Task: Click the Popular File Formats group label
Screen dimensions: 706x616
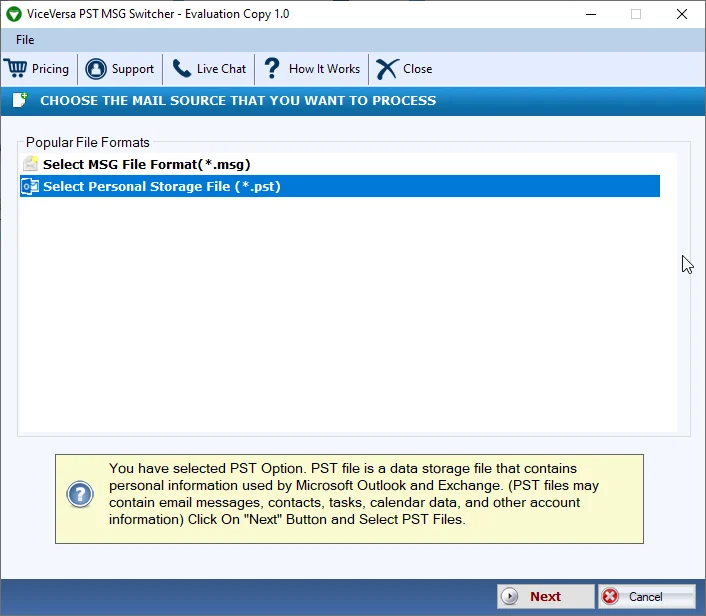Action: point(87,142)
